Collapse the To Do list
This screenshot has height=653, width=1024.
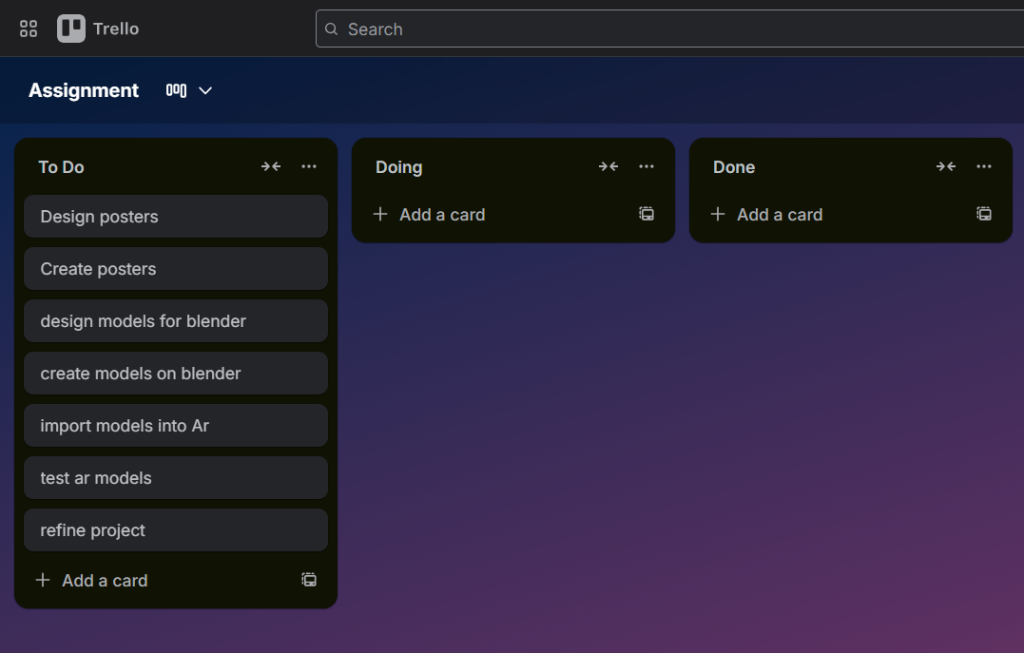coord(271,167)
